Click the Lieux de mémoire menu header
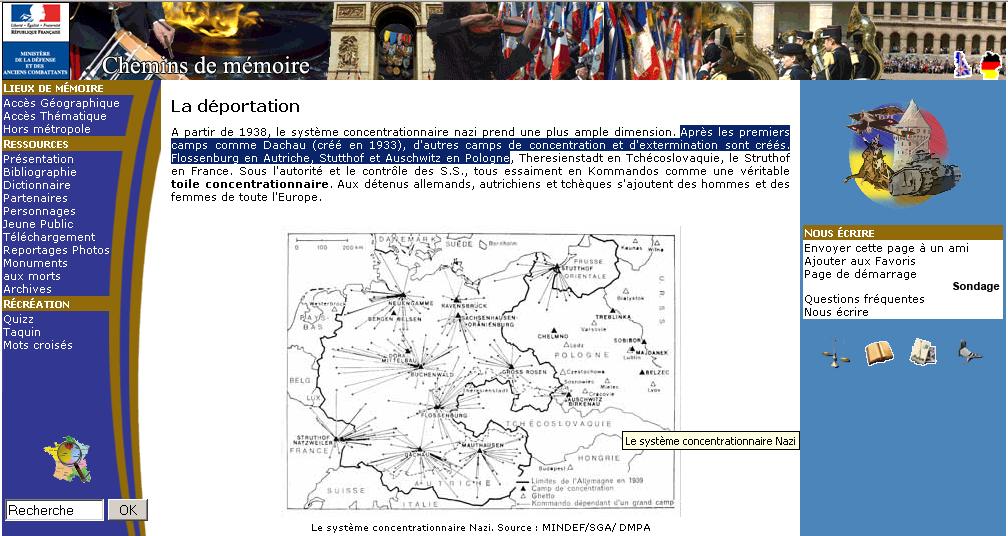The height and width of the screenshot is (536, 1008). [53, 88]
